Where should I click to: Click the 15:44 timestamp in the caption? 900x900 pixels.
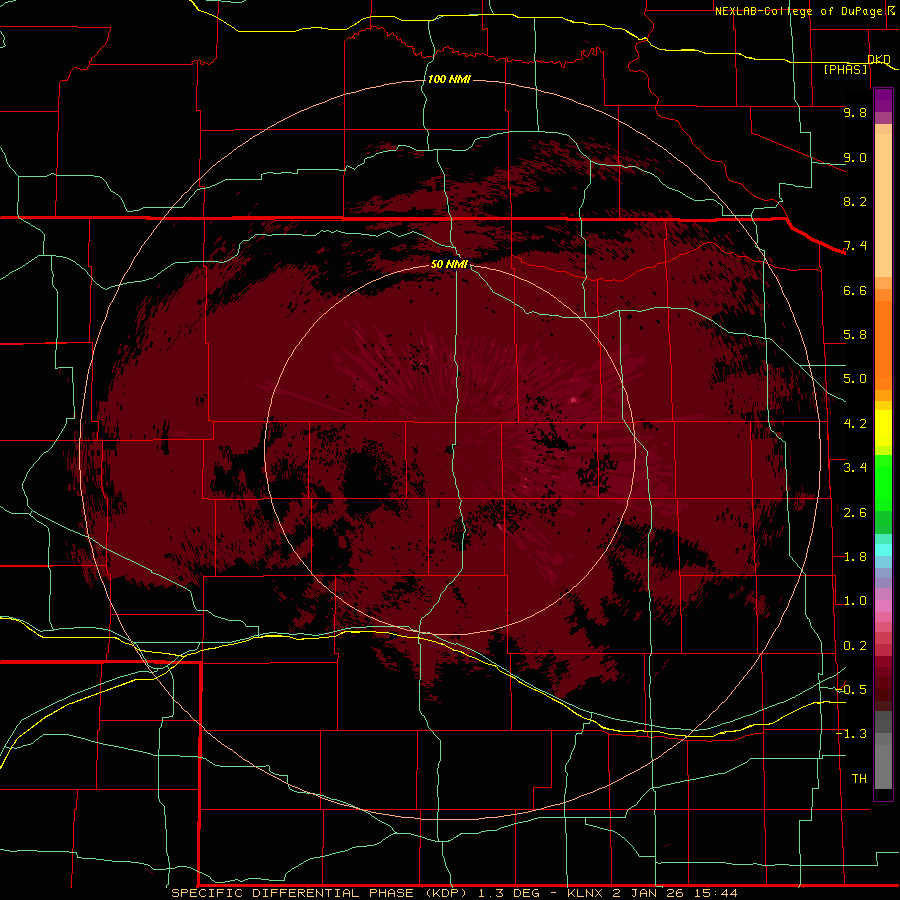tap(715, 893)
